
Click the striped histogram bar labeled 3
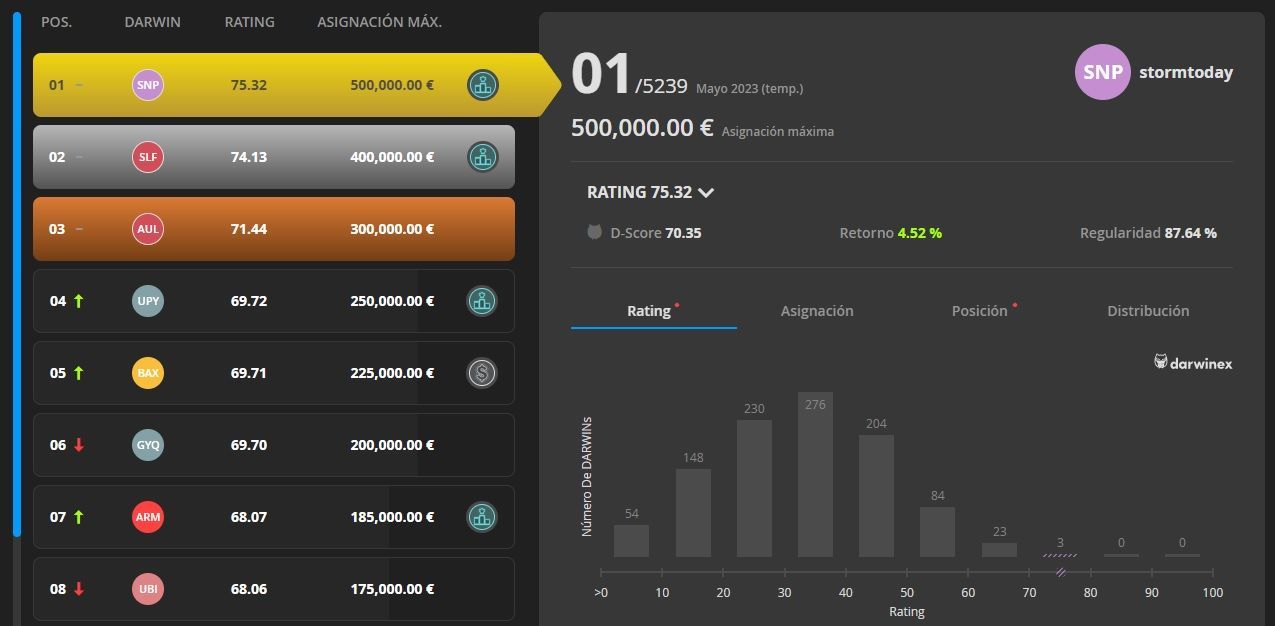[x=1060, y=555]
